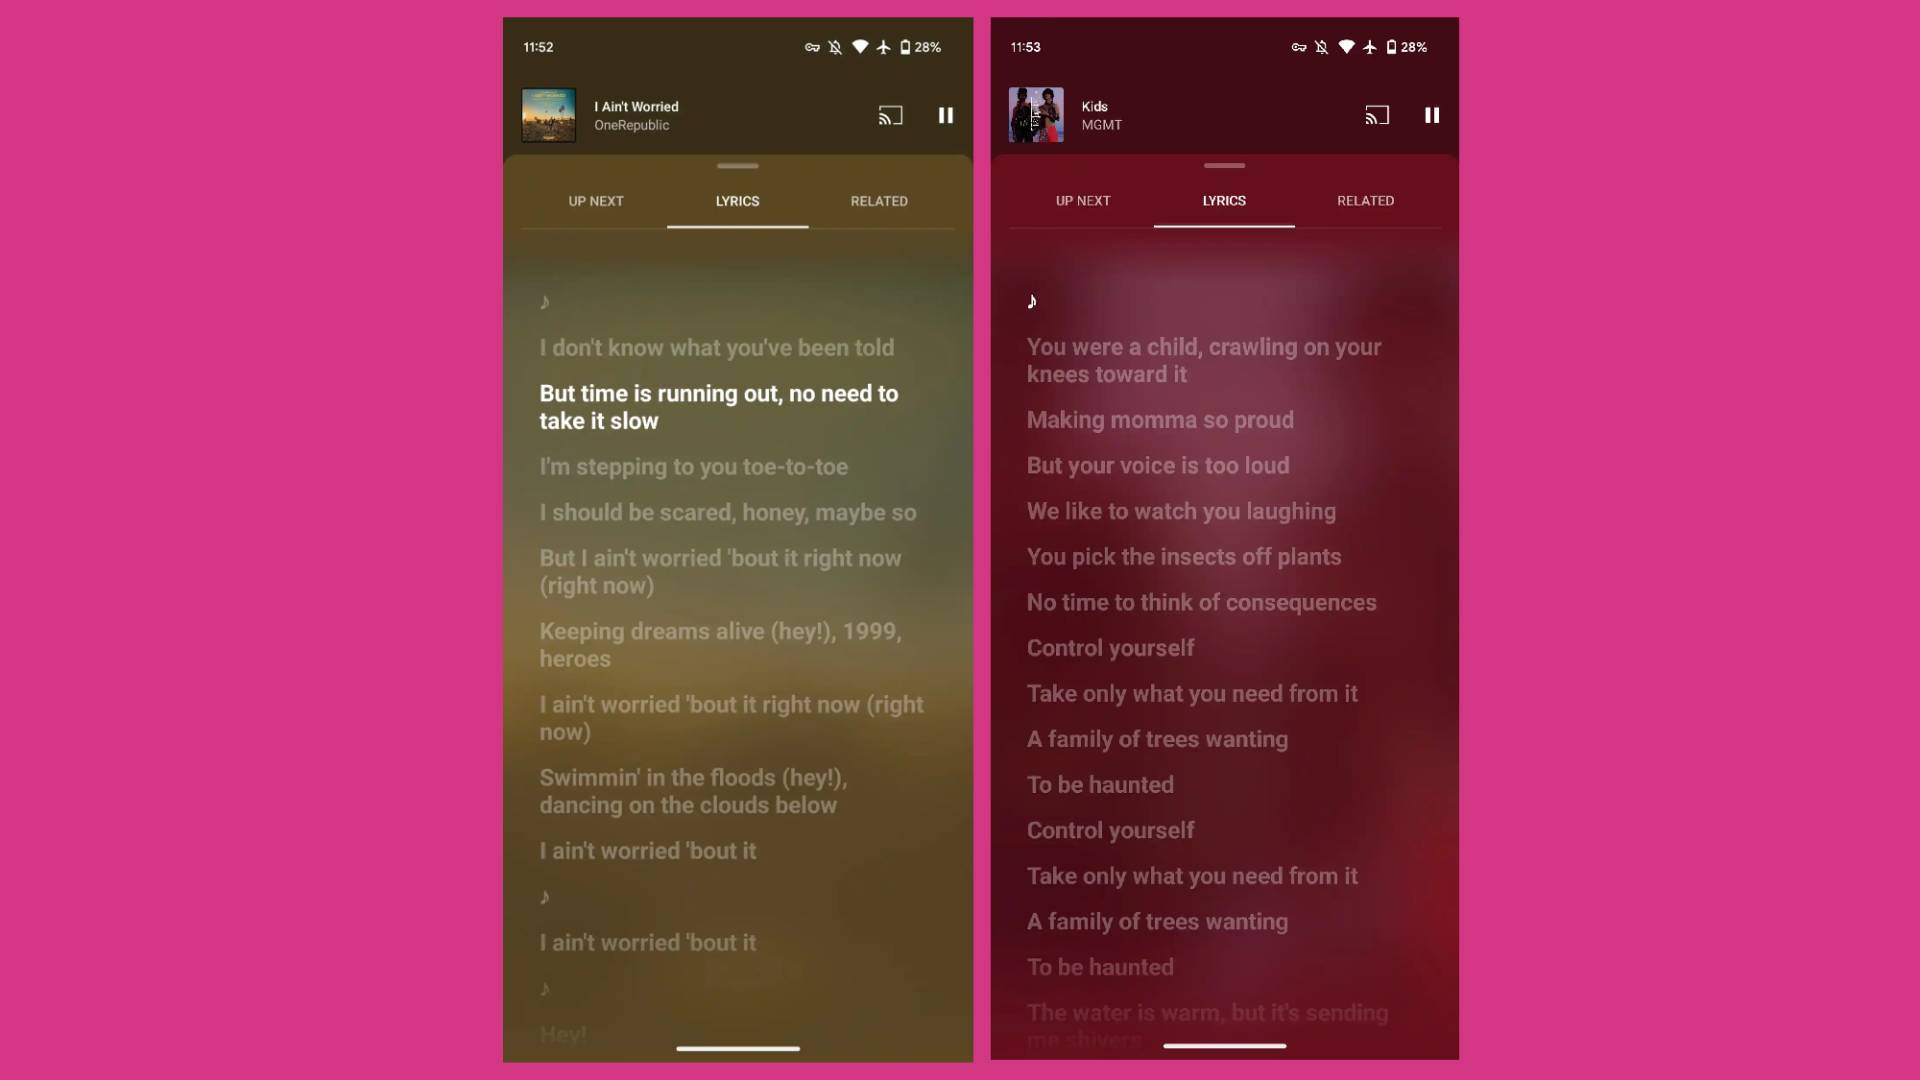The height and width of the screenshot is (1080, 1920).
Task: Tap I Ain't Worried song title
Action: point(636,107)
